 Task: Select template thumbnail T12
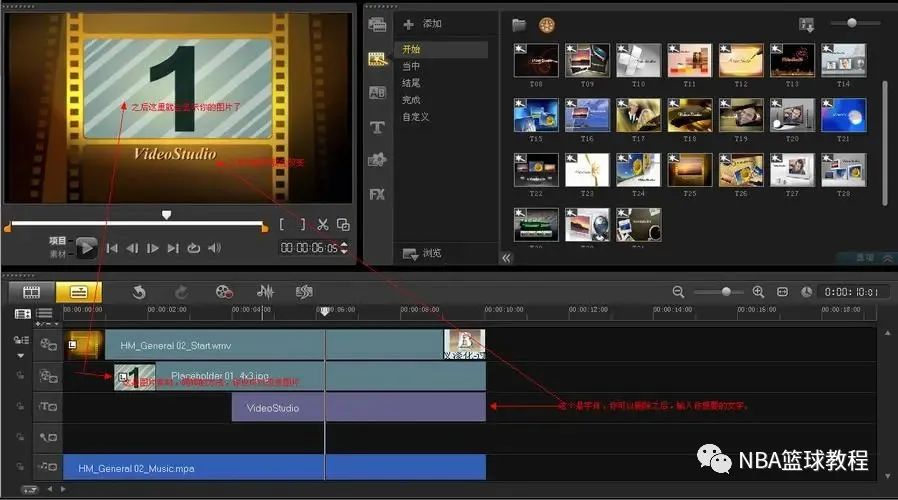pos(741,60)
